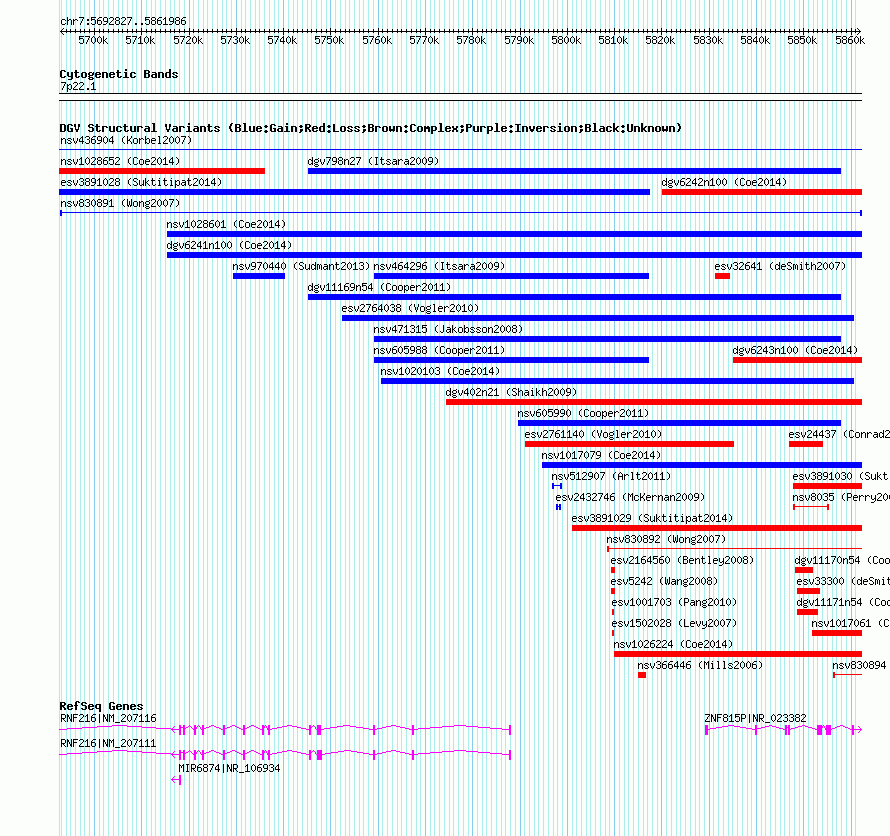Screen dimensions: 890x836
Task: Select esv2761140 (Vogler2010) variant label
Action: click(593, 434)
